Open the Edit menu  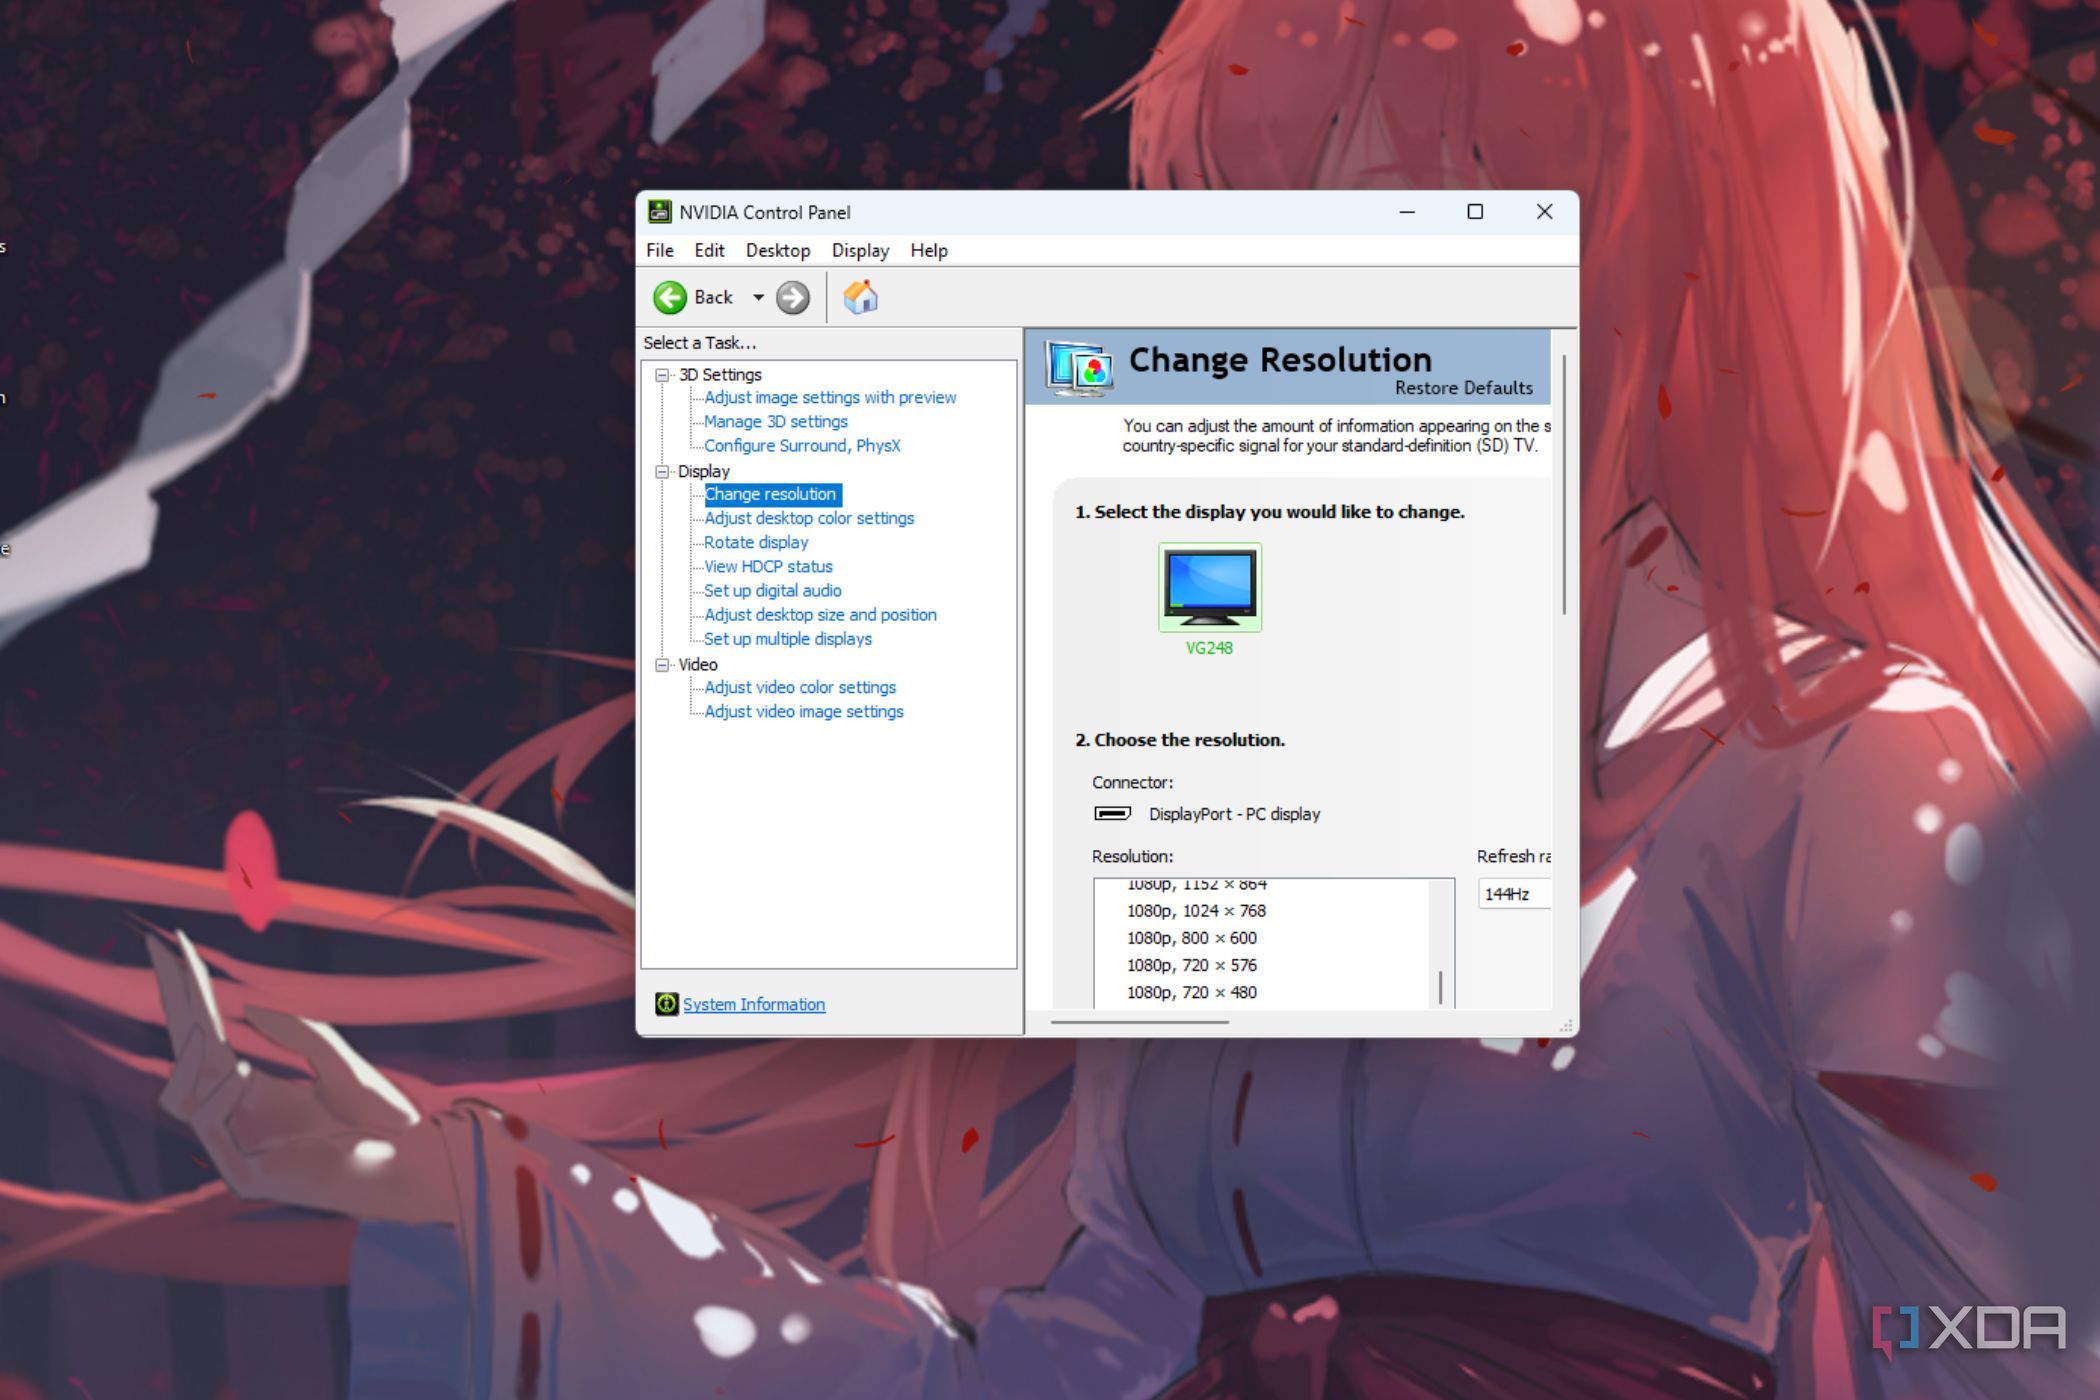tap(710, 251)
